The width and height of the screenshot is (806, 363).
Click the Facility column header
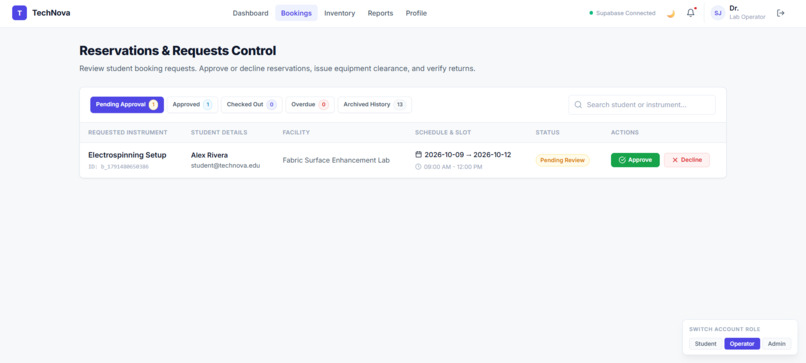coord(296,132)
